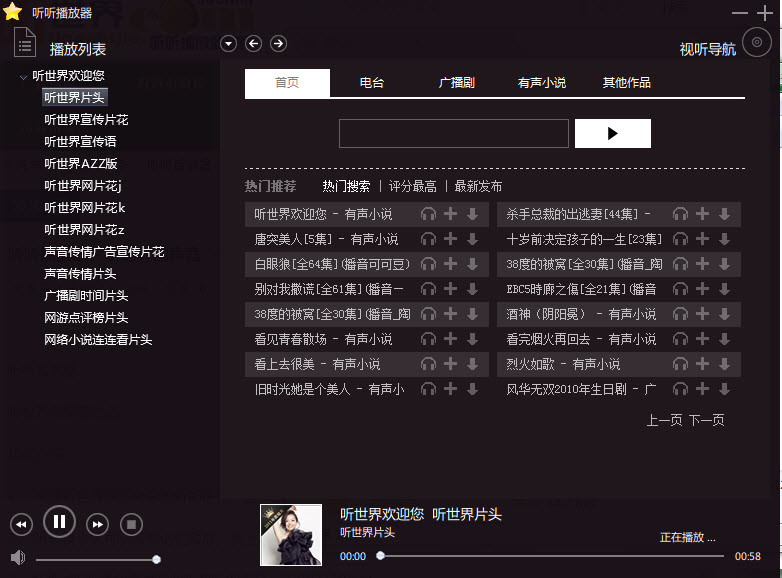Screen dimensions: 782x578
Task: Go back with the left arrow button
Action: click(253, 44)
